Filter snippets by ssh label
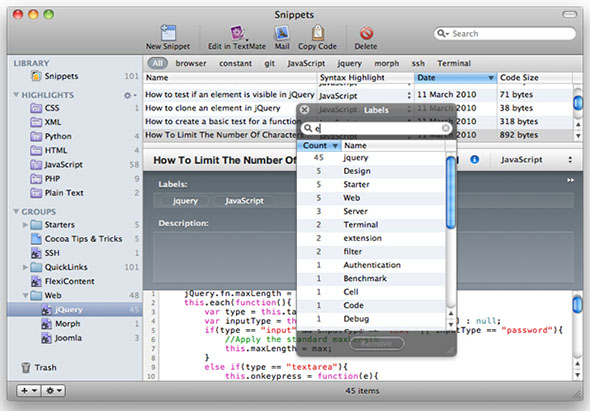This screenshot has height=411, width=590. (418, 63)
